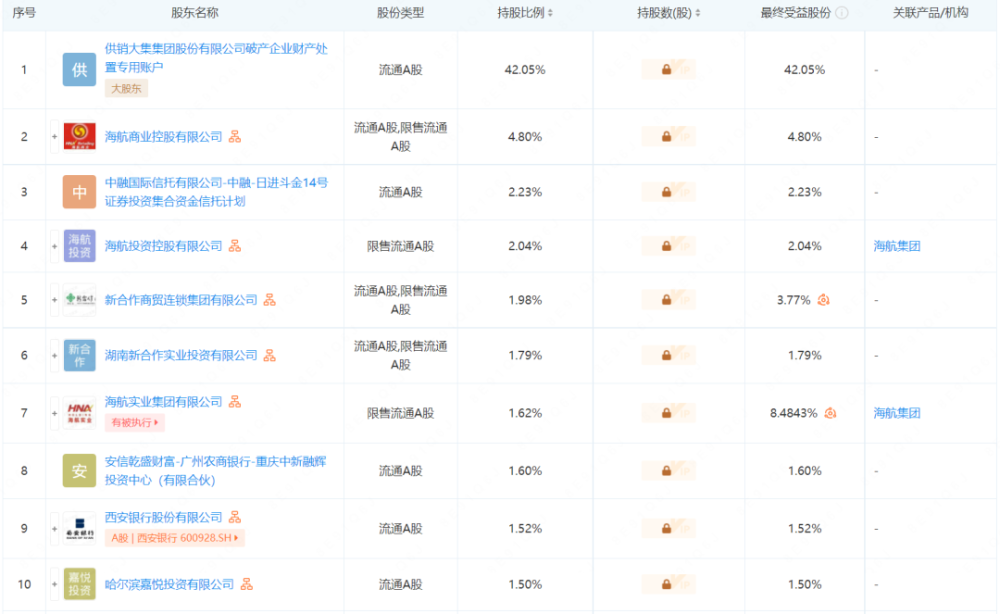1000x614 pixels.
Task: Open 湖南新合作实业投资有限公司 link
Action: (181, 355)
